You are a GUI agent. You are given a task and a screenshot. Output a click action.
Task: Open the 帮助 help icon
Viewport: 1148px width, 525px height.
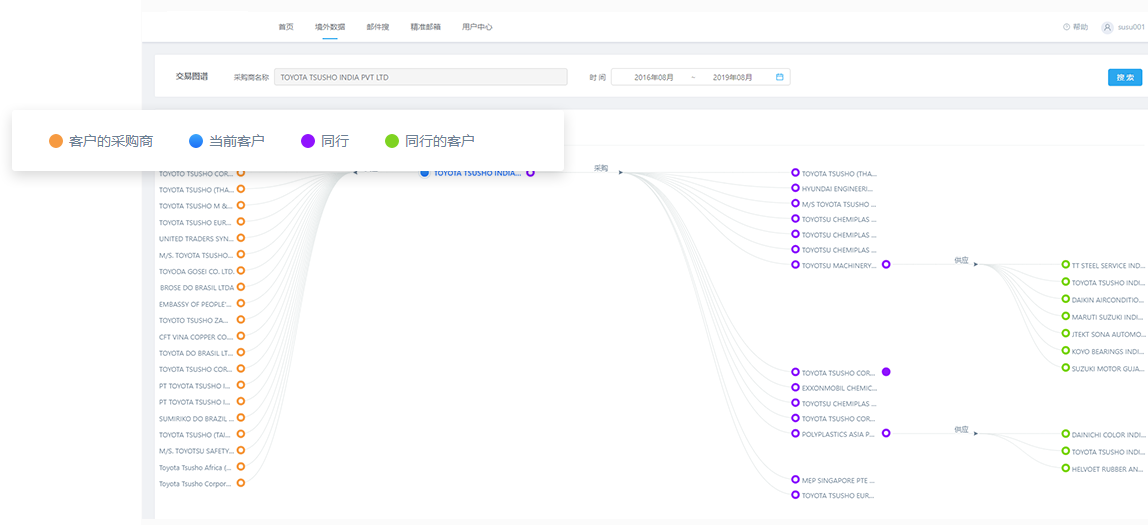click(1067, 27)
